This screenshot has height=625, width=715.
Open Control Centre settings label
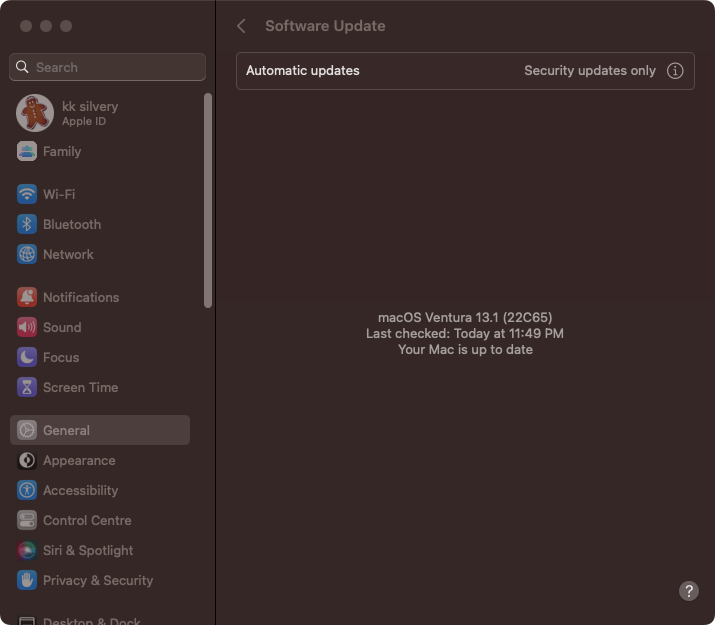[x=87, y=521]
